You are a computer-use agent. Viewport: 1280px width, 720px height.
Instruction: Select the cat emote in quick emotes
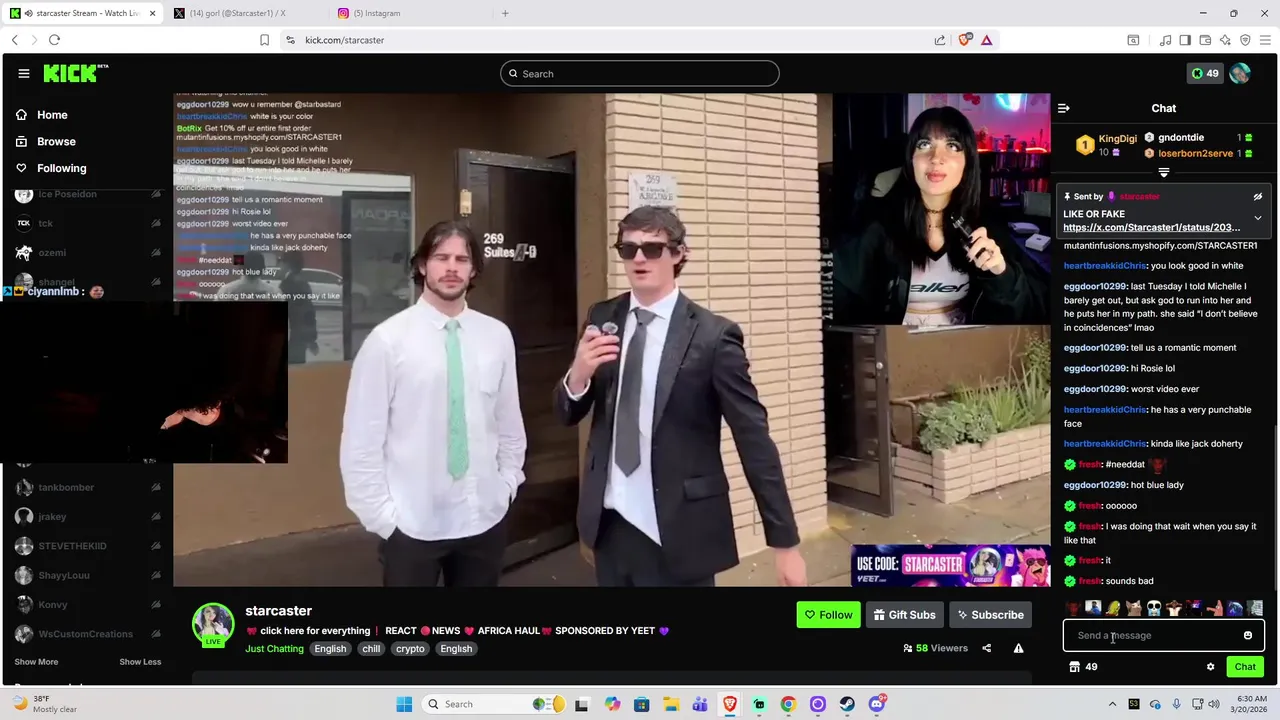(x=1133, y=608)
